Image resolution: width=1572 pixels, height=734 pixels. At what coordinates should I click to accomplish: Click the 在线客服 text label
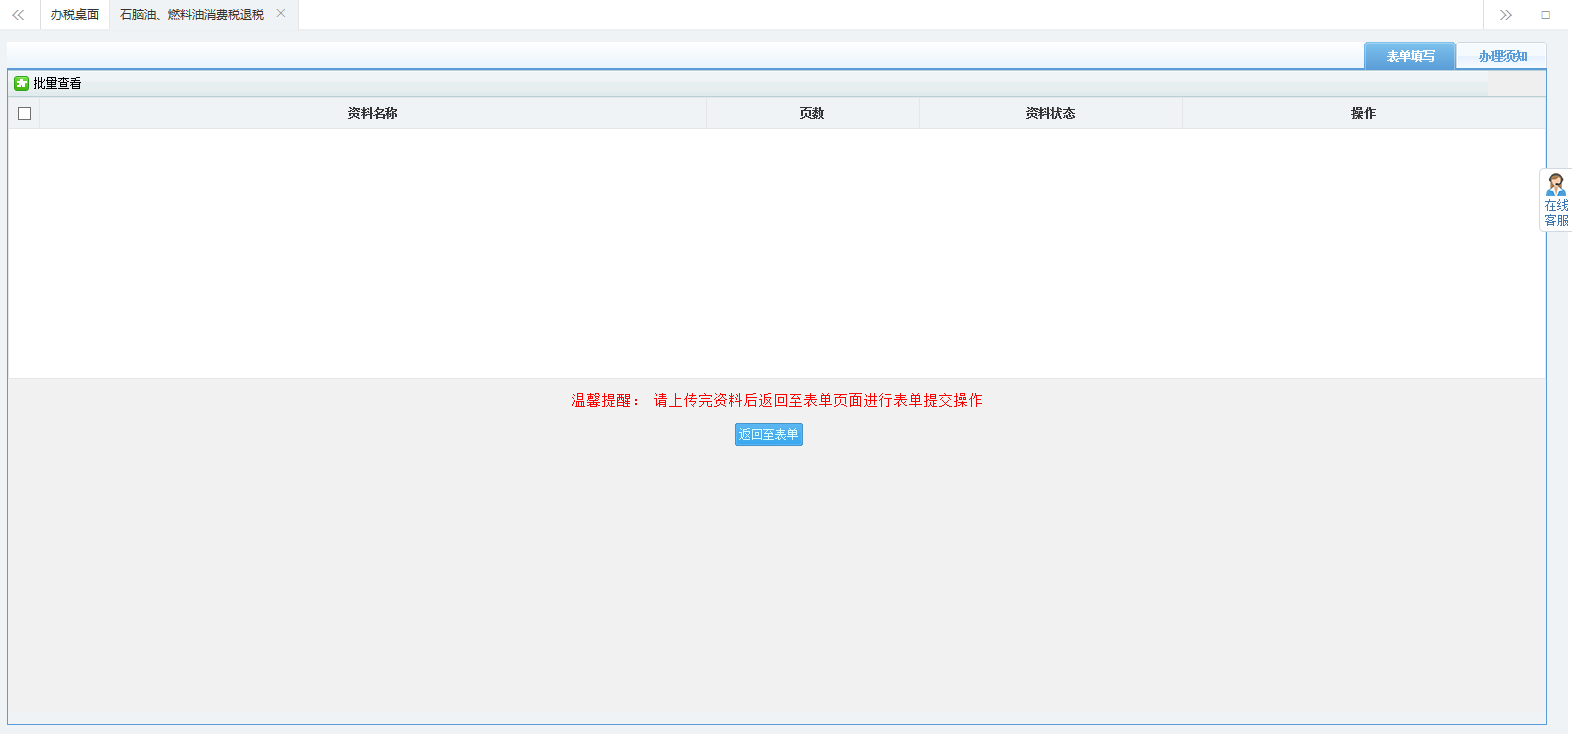(x=1556, y=213)
